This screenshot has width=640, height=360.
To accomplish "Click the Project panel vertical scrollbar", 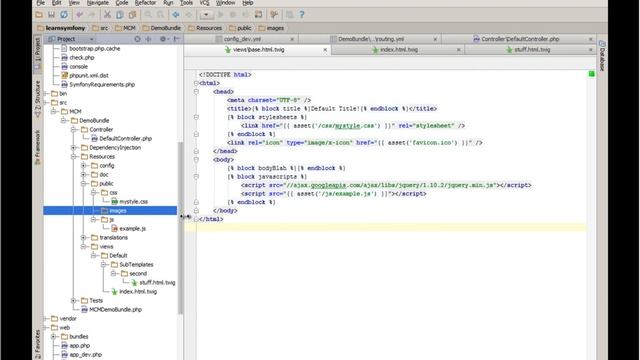I will click(x=180, y=228).
